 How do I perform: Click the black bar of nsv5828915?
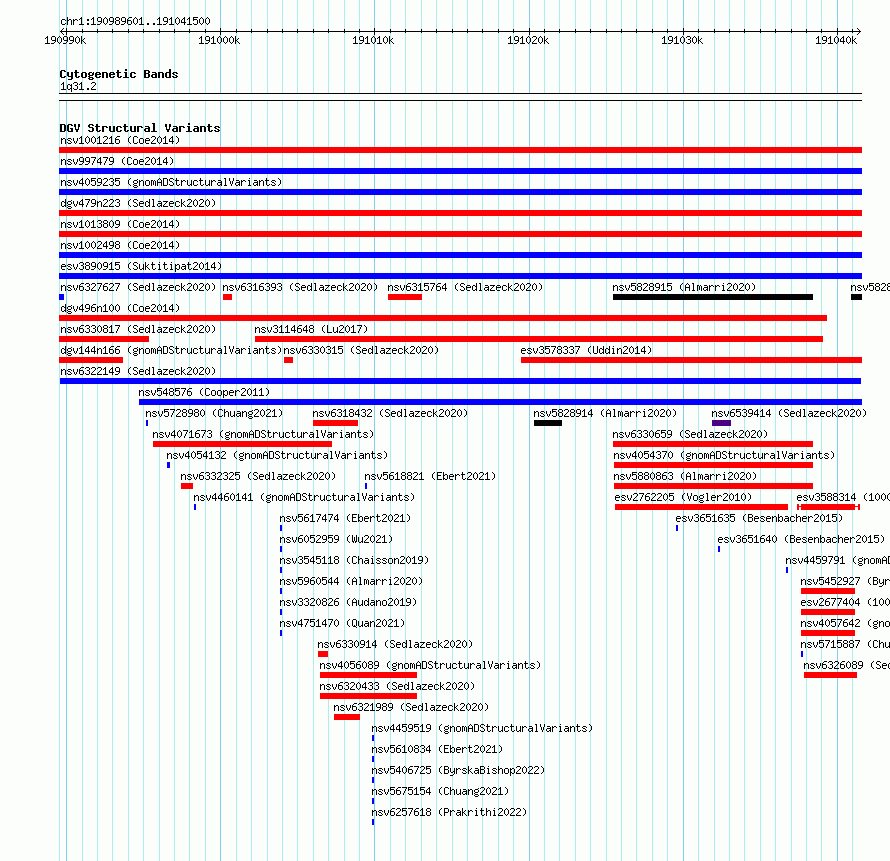pyautogui.click(x=713, y=297)
